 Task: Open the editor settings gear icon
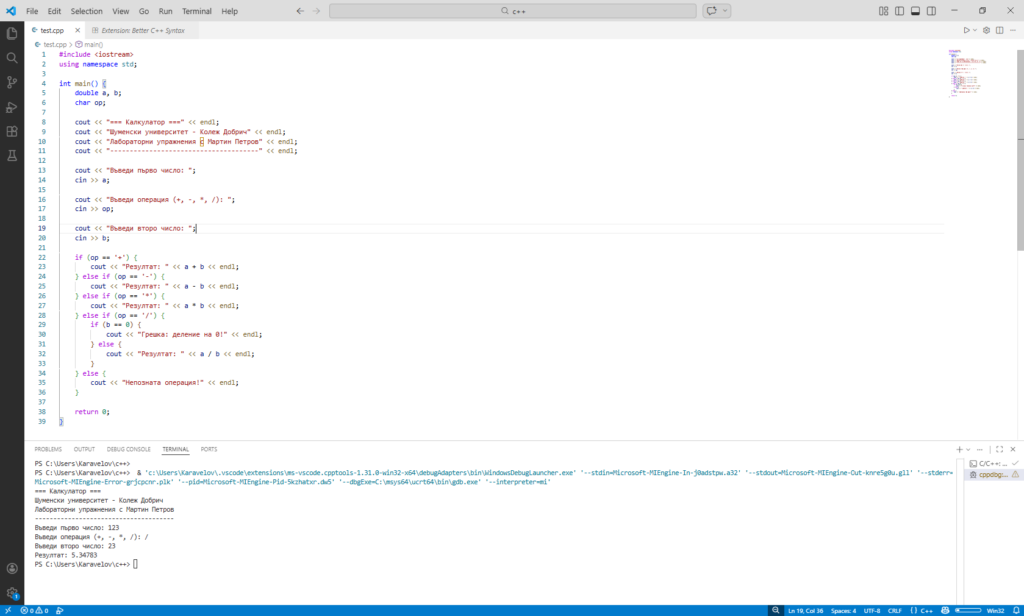pos(984,29)
